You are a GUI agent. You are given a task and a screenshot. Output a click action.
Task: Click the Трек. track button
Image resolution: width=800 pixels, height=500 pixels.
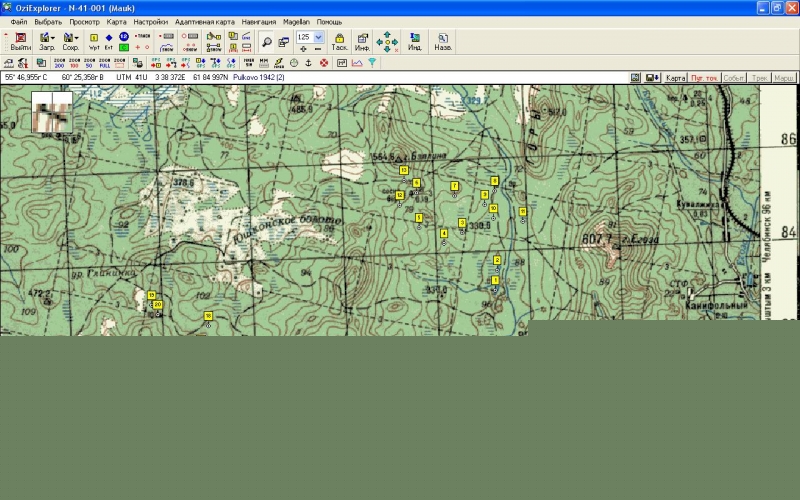(x=759, y=77)
